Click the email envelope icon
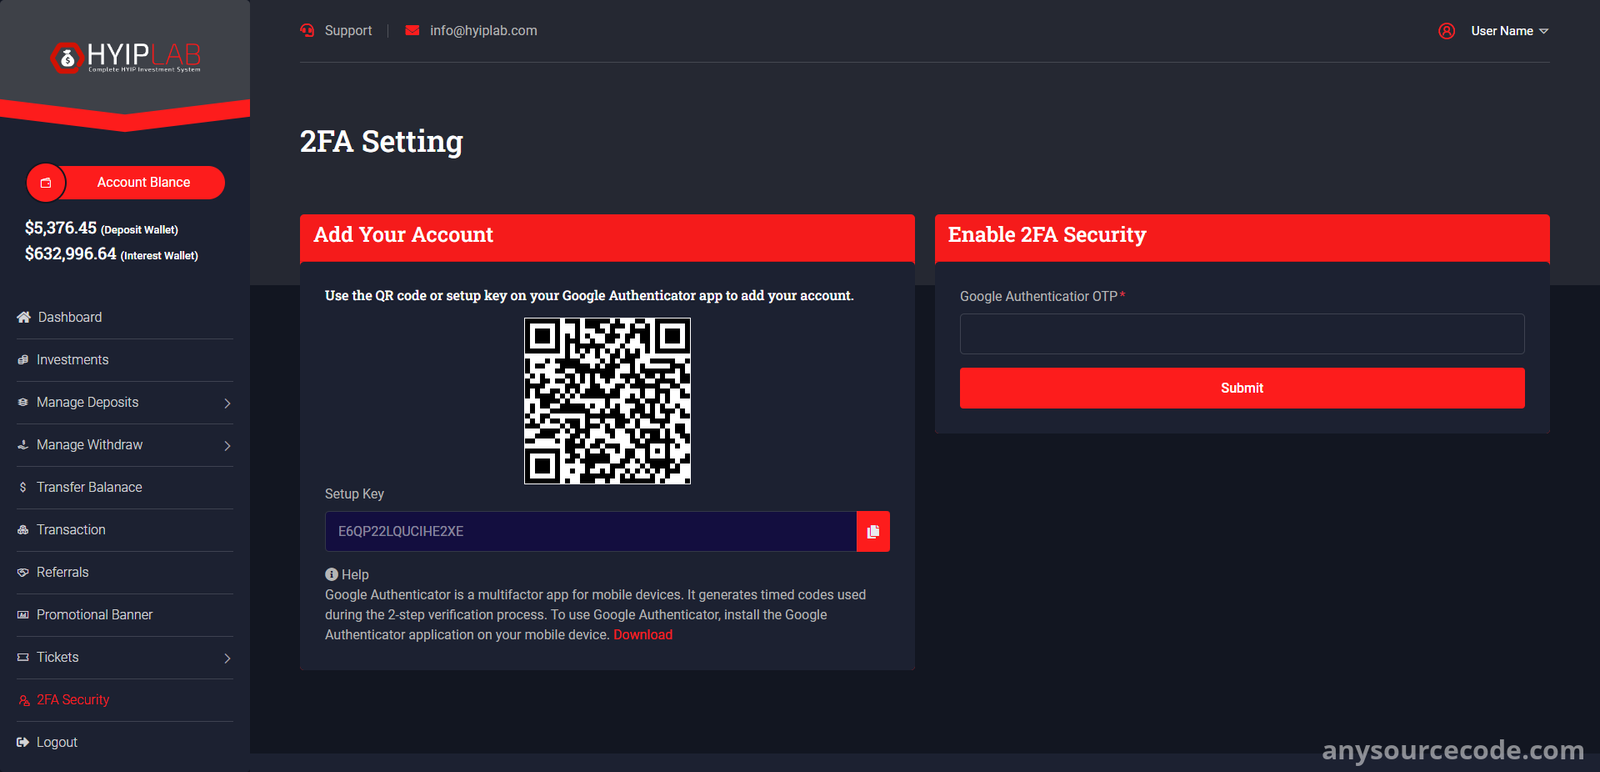 (x=412, y=30)
